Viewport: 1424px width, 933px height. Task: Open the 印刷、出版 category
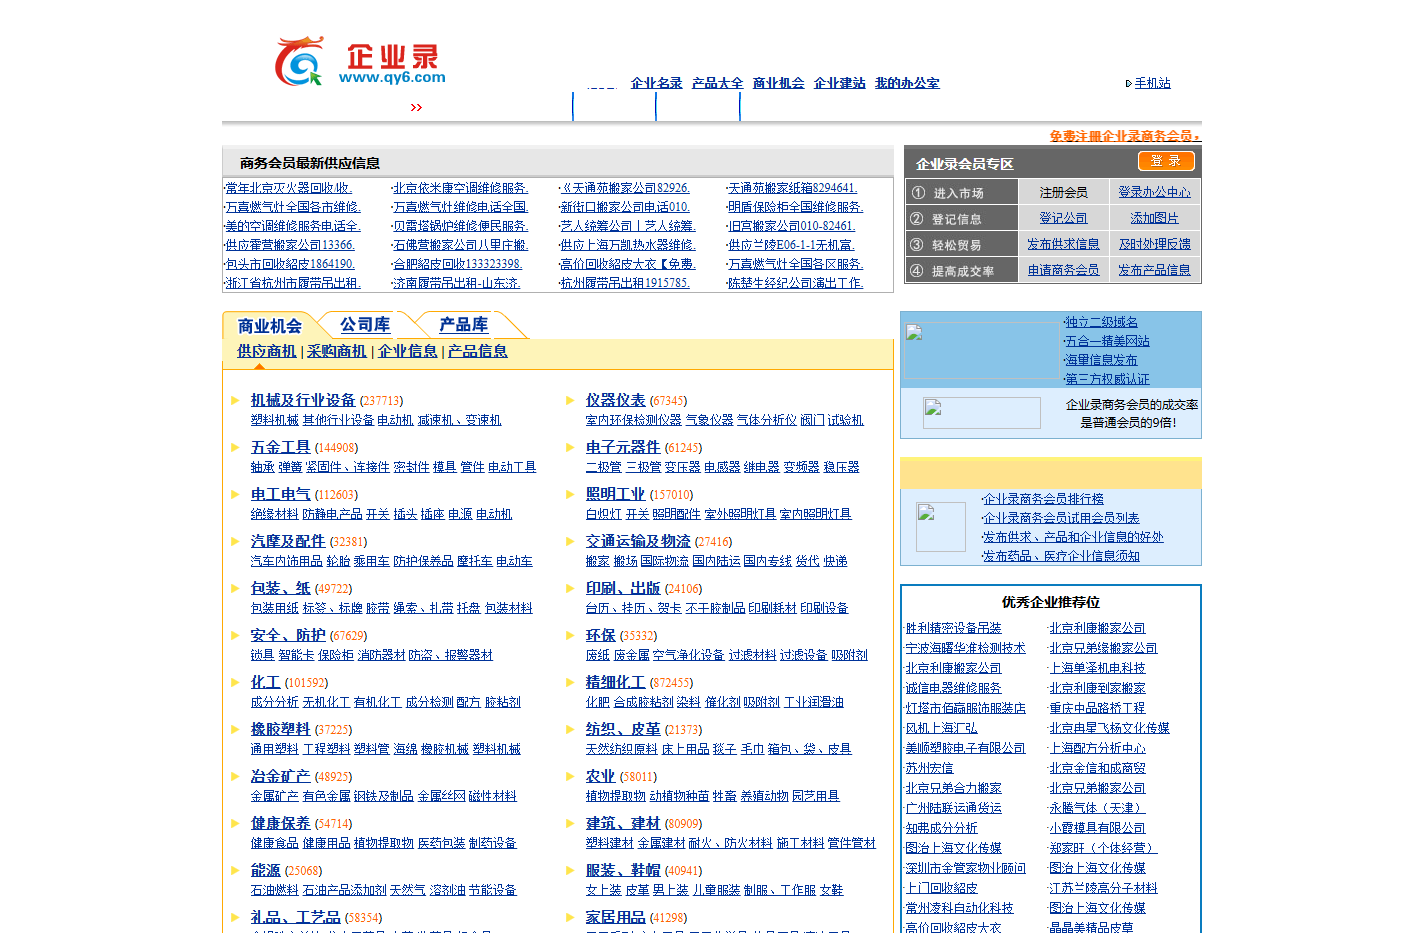[623, 588]
